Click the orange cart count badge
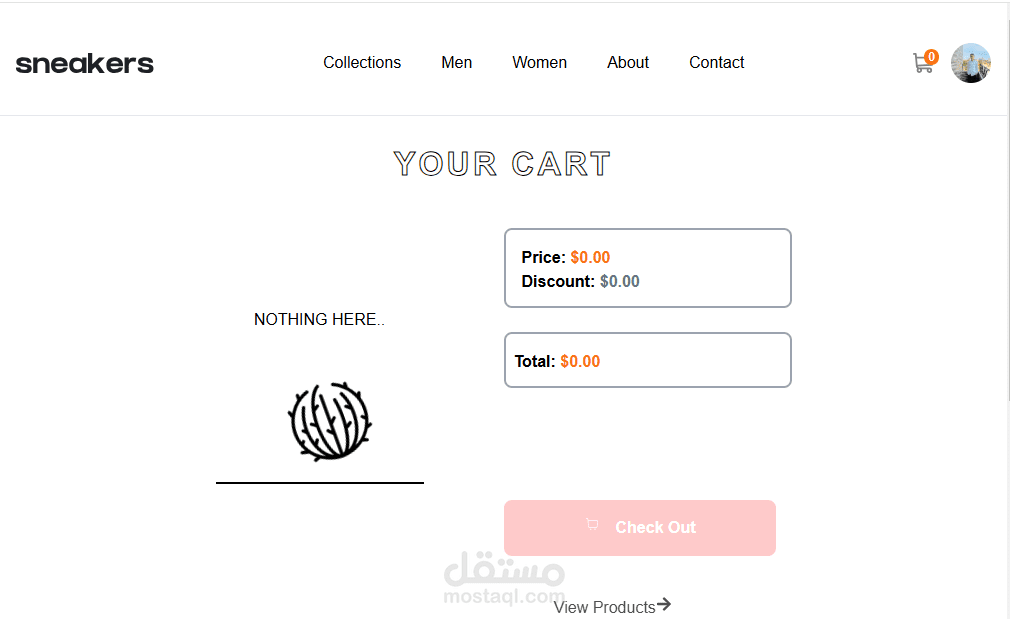This screenshot has width=1010, height=619. 931,57
